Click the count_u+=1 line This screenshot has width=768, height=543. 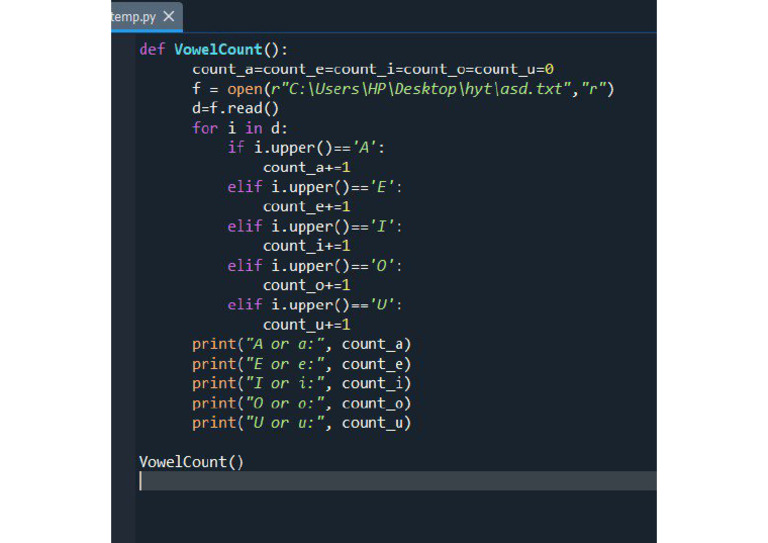(307, 325)
